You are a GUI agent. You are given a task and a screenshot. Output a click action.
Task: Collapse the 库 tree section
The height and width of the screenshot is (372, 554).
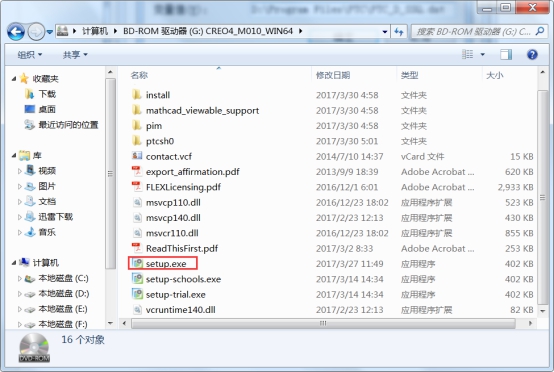click(x=14, y=155)
